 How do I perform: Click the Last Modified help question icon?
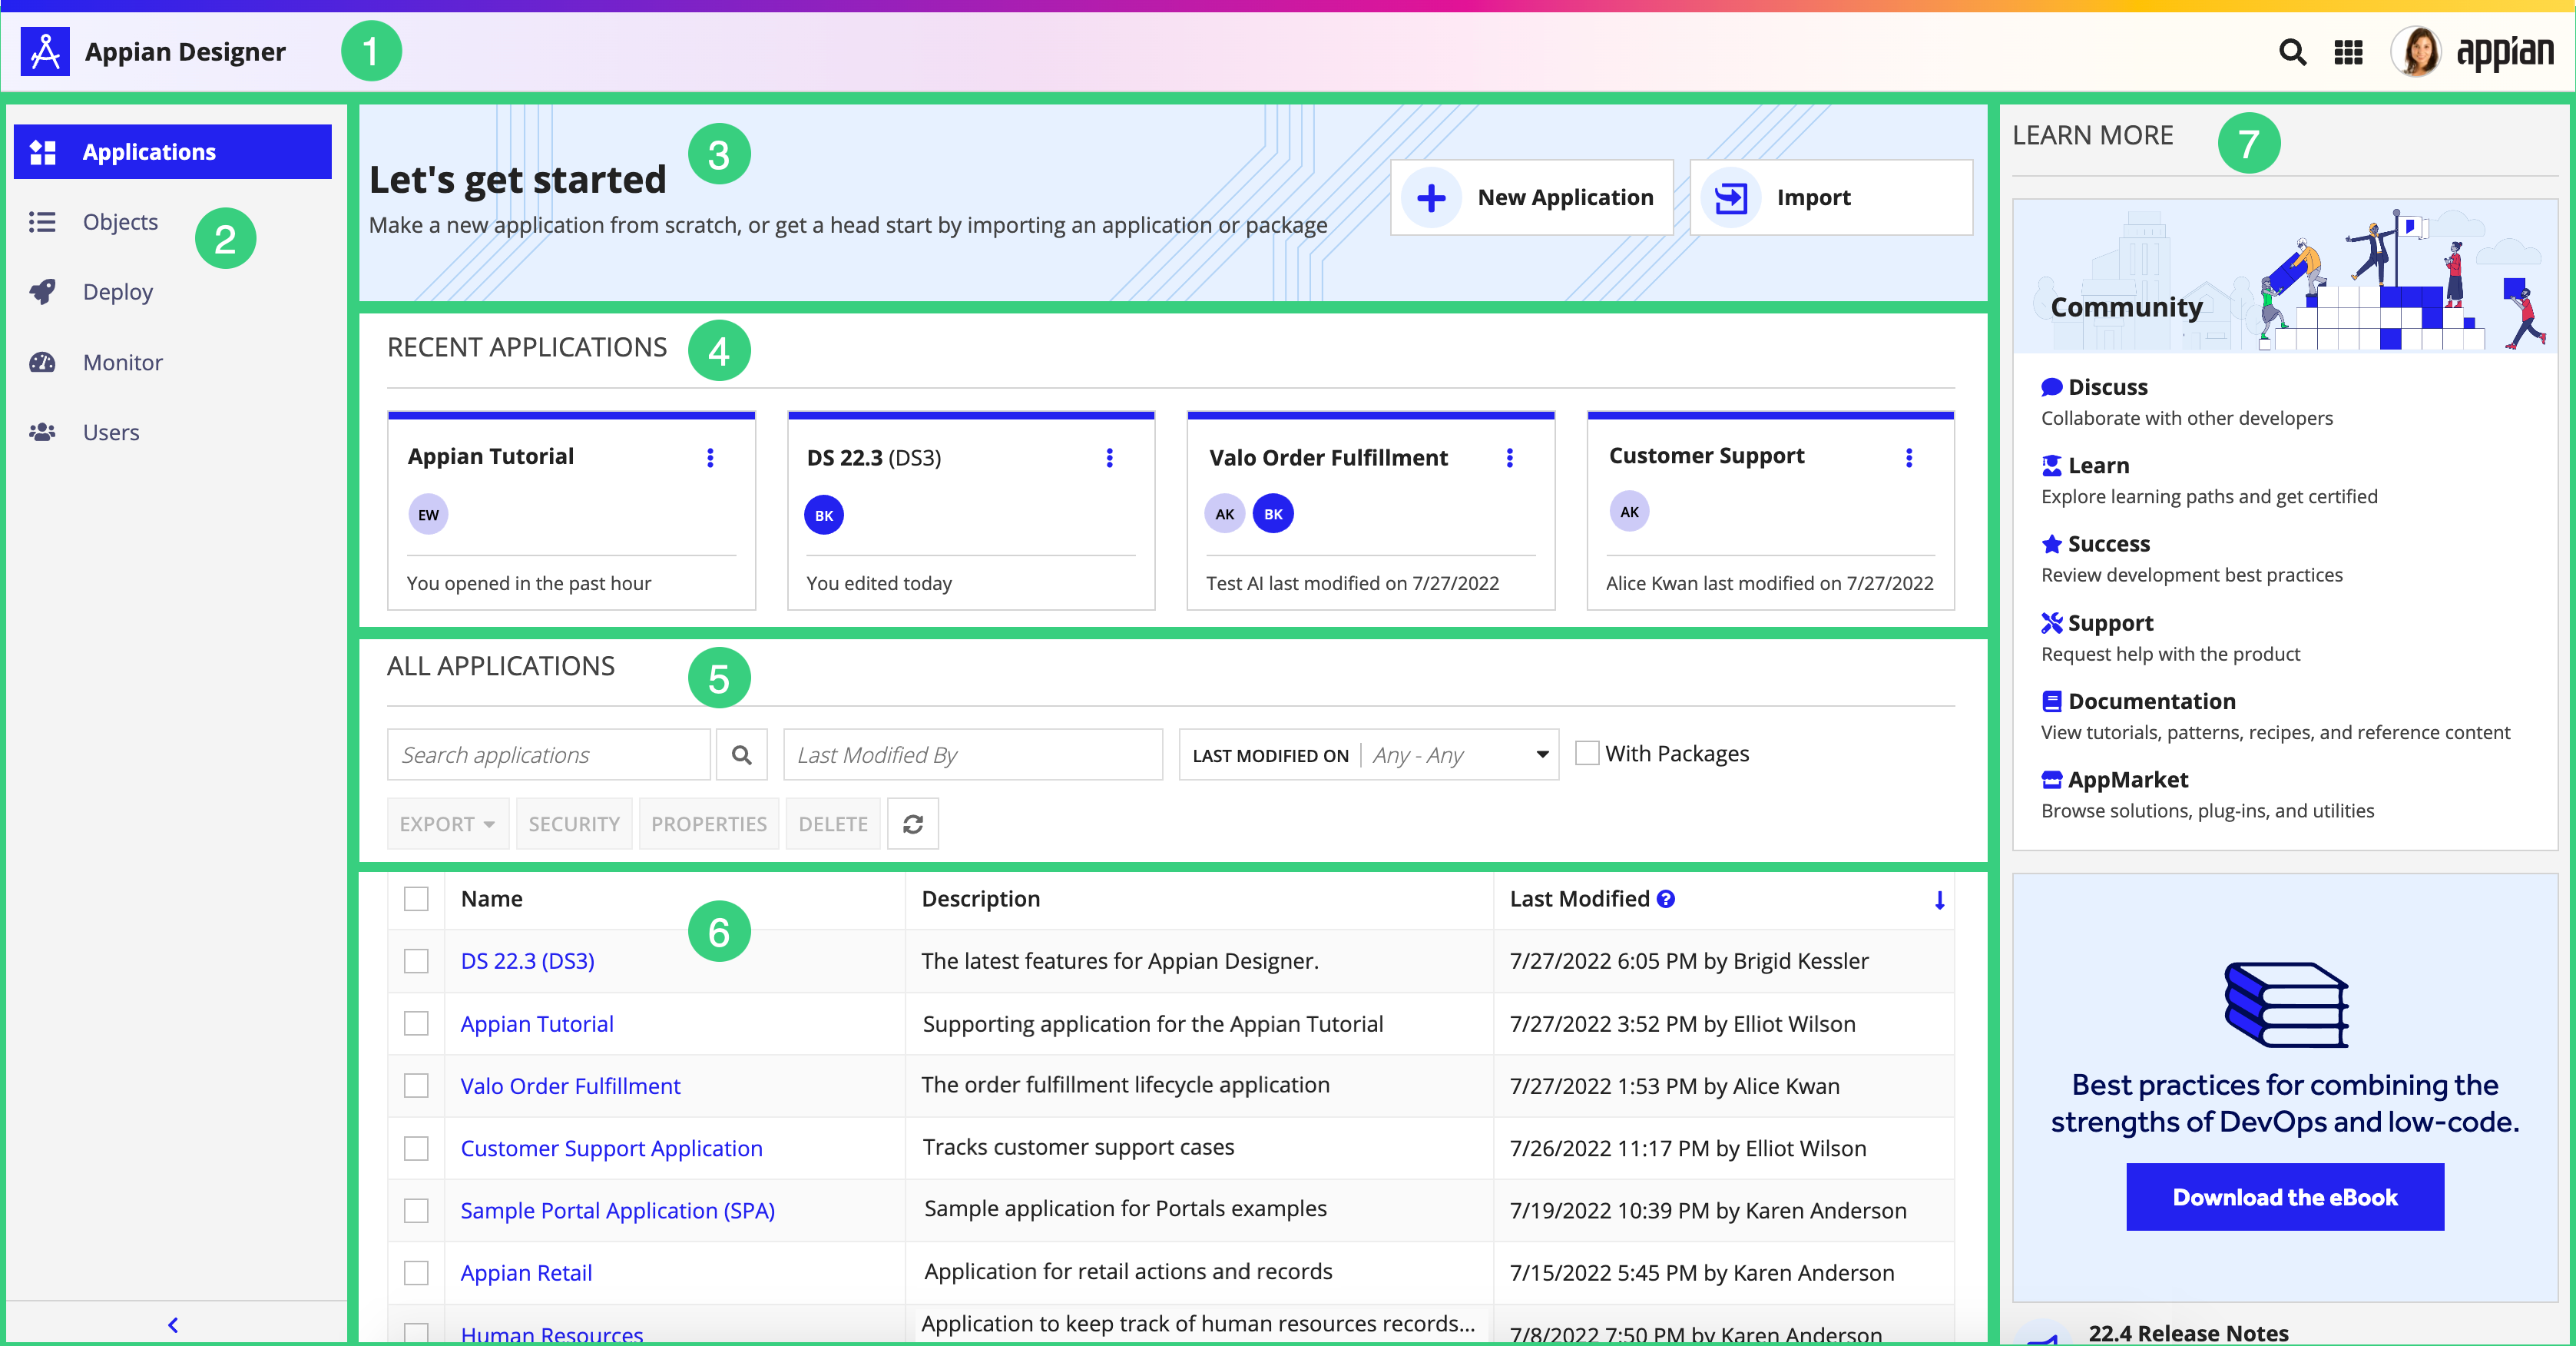(1665, 899)
